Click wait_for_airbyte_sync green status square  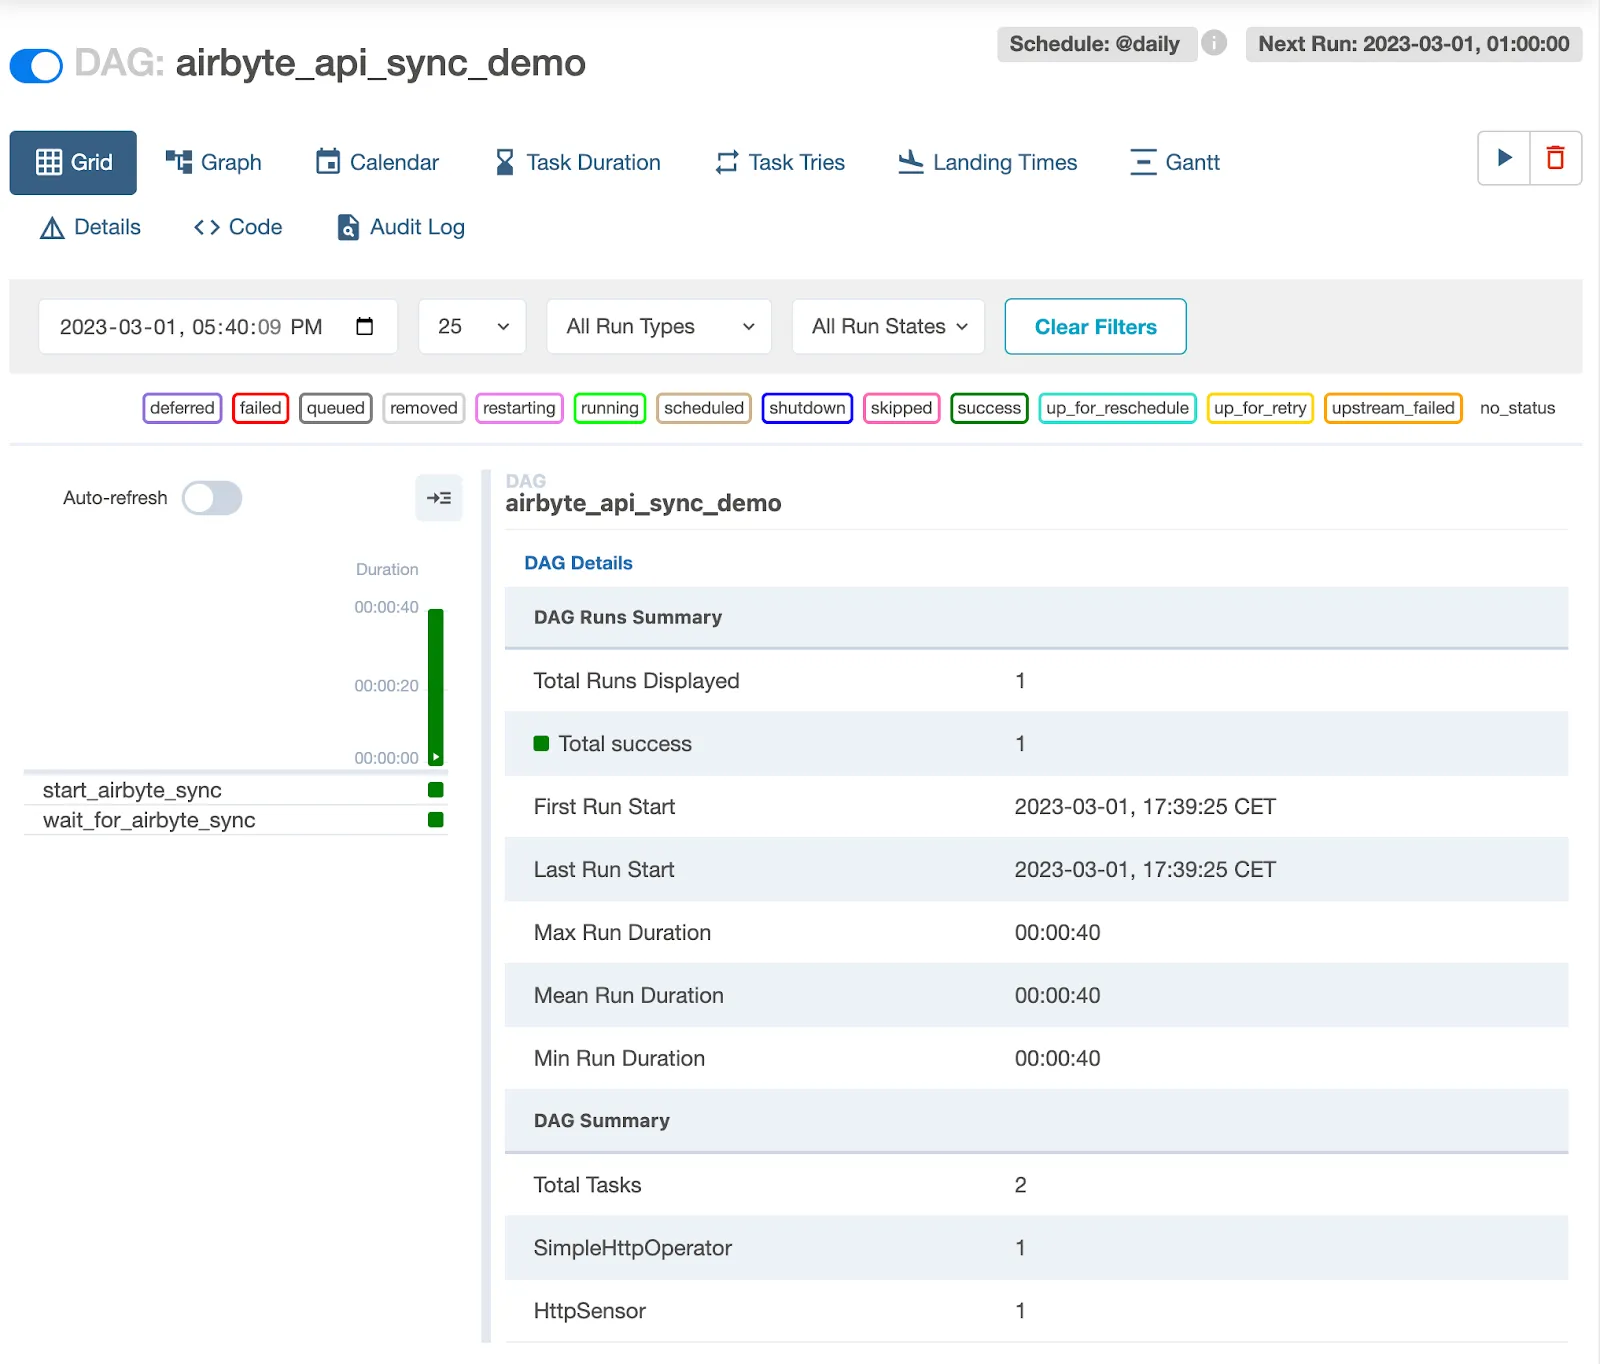(x=436, y=820)
